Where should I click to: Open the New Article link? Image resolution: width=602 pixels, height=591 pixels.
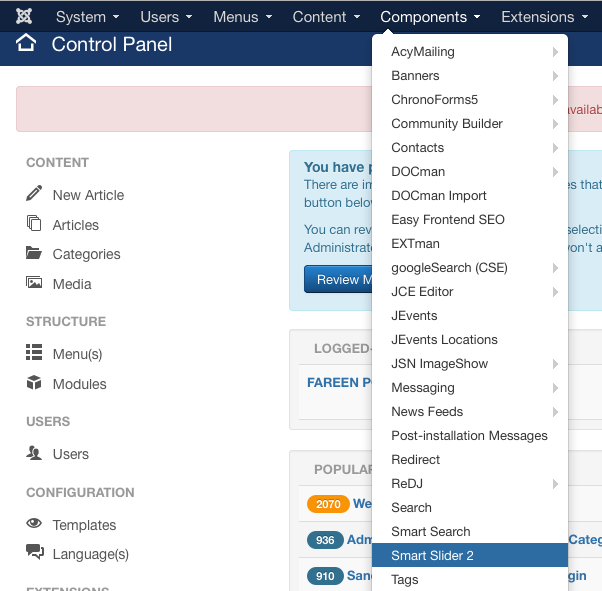click(x=88, y=195)
